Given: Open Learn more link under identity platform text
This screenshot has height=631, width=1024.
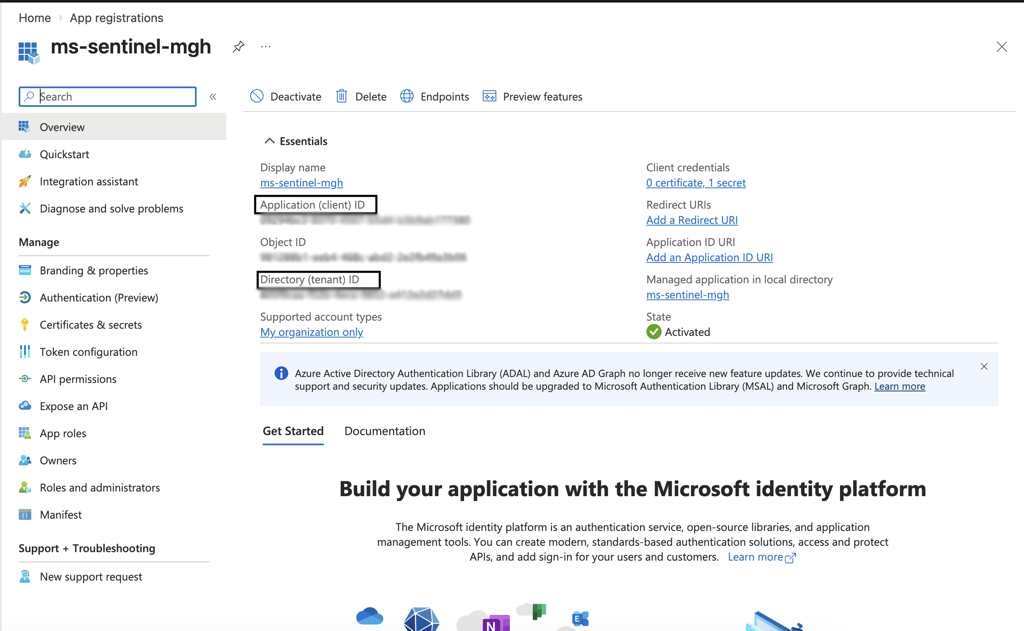Looking at the screenshot, I should coord(761,557).
